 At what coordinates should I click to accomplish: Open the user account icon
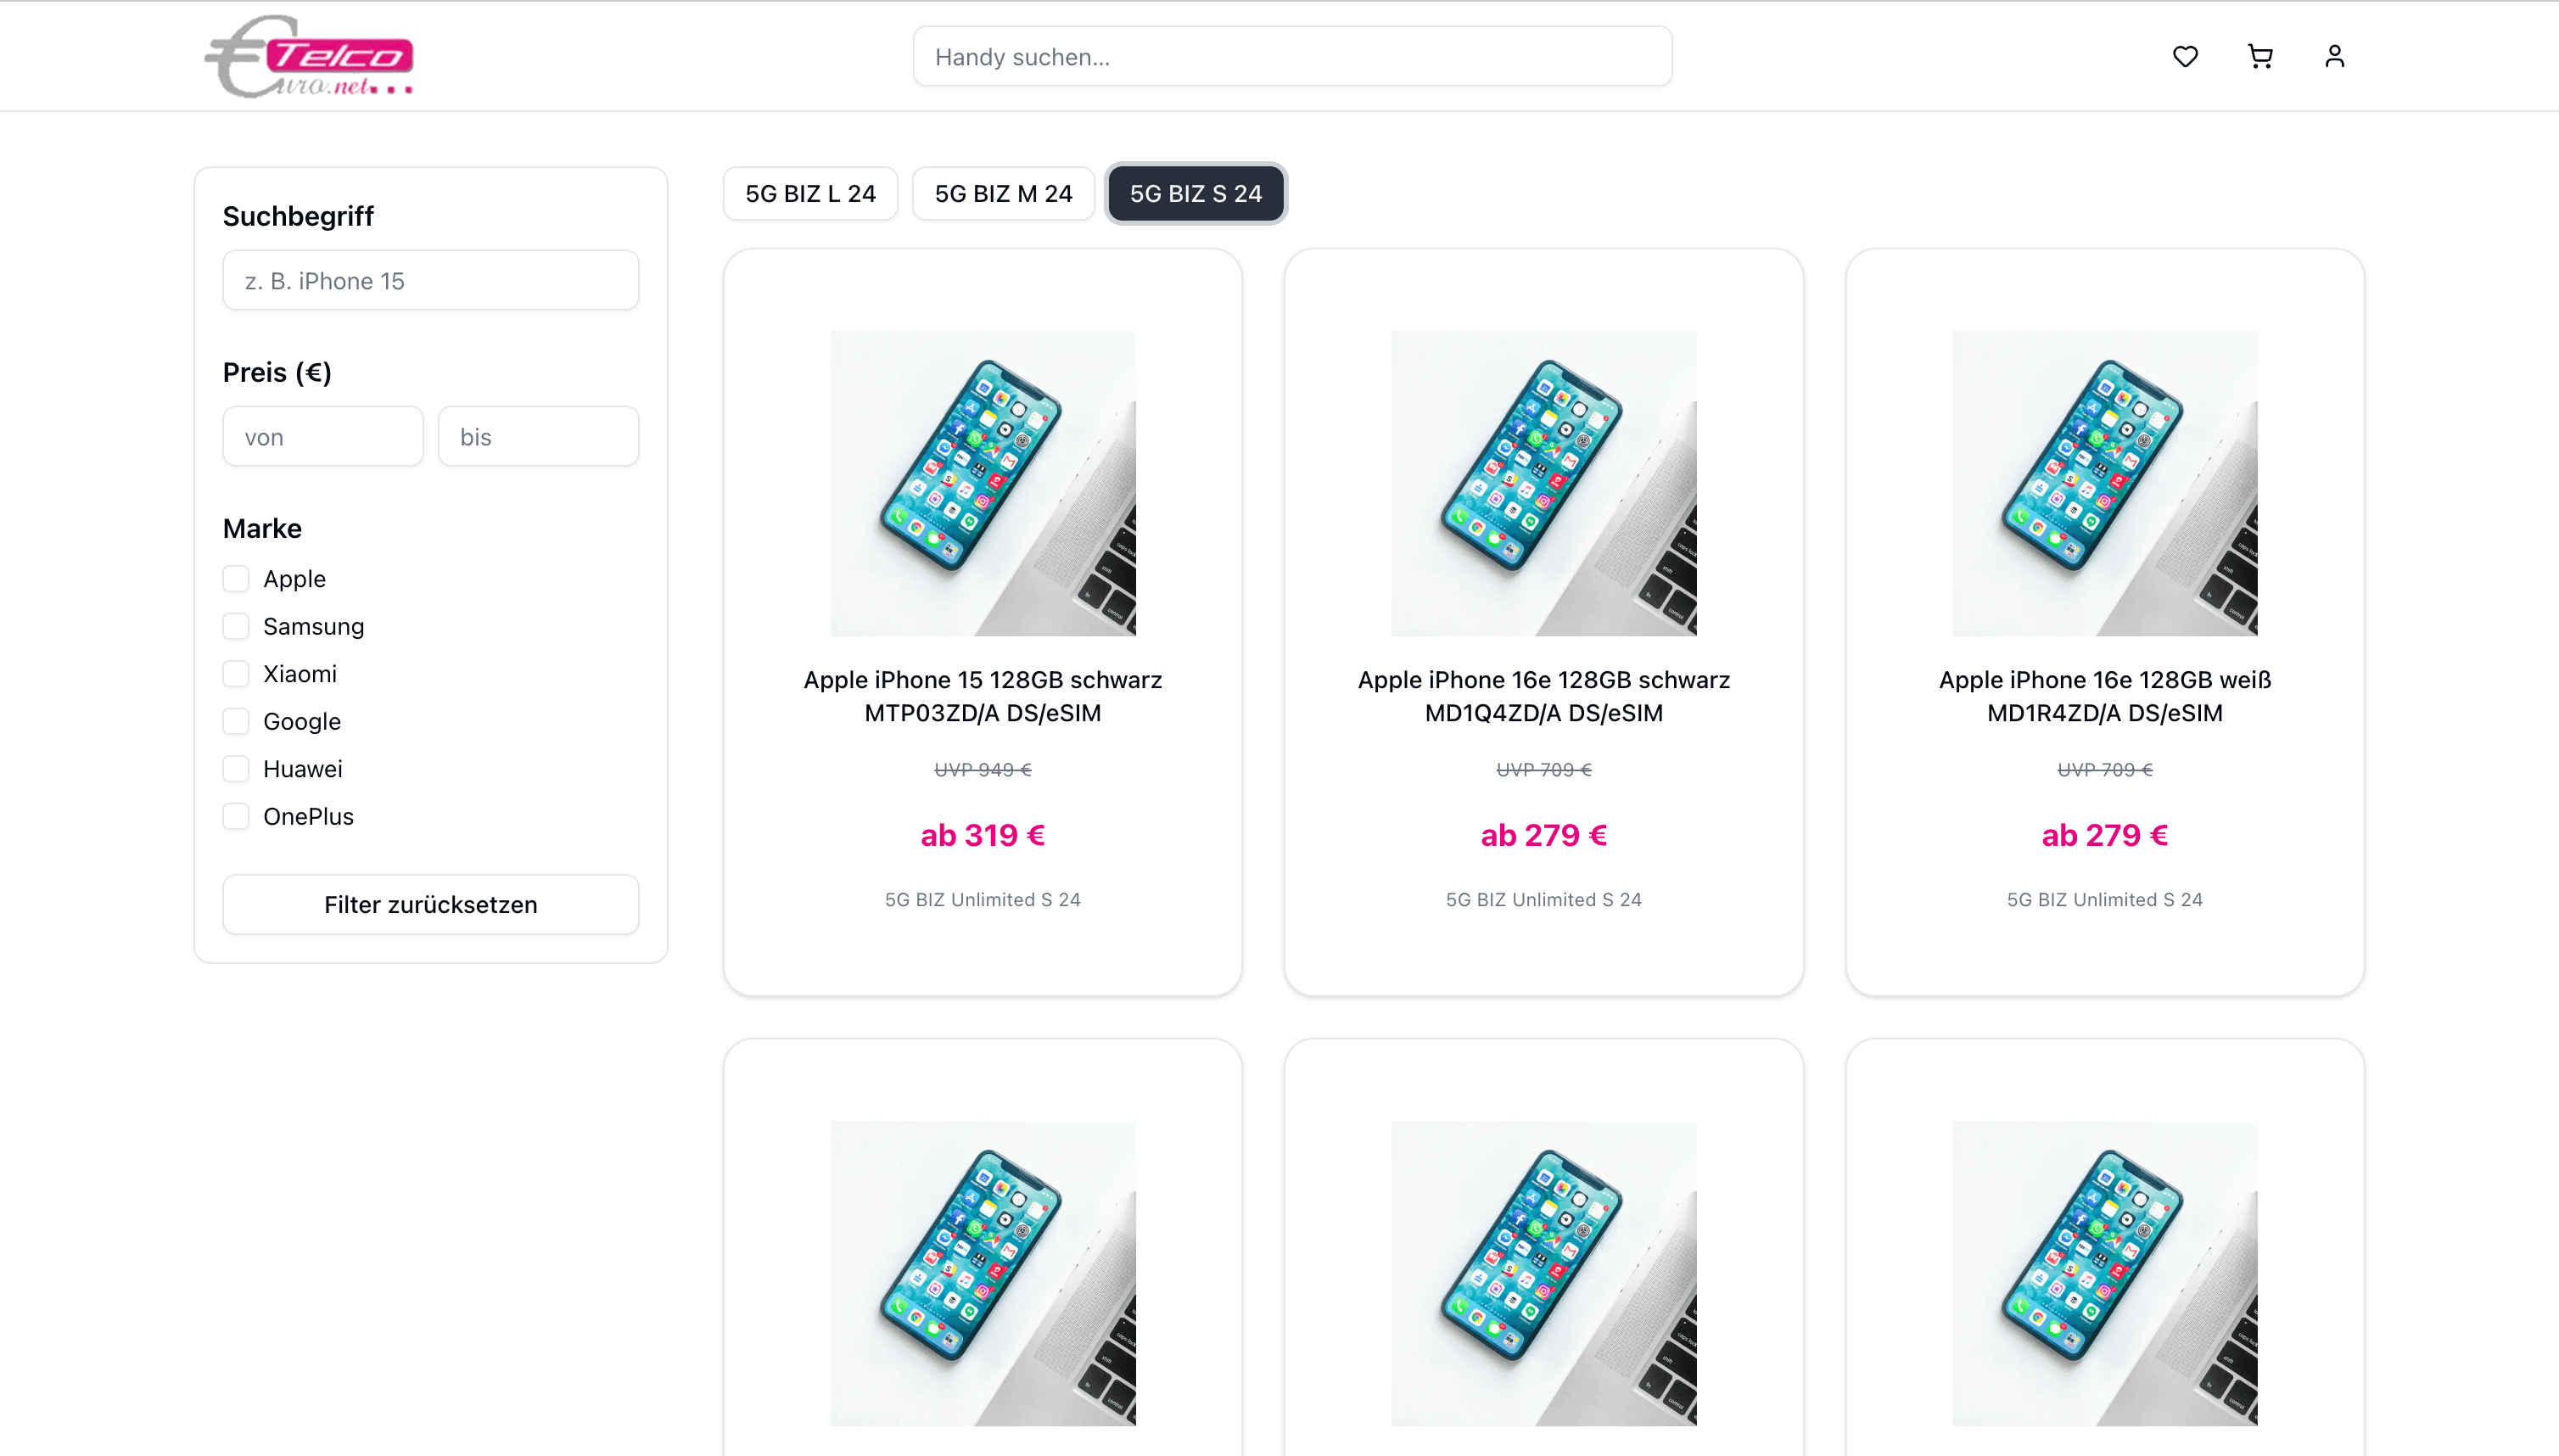pos(2334,56)
